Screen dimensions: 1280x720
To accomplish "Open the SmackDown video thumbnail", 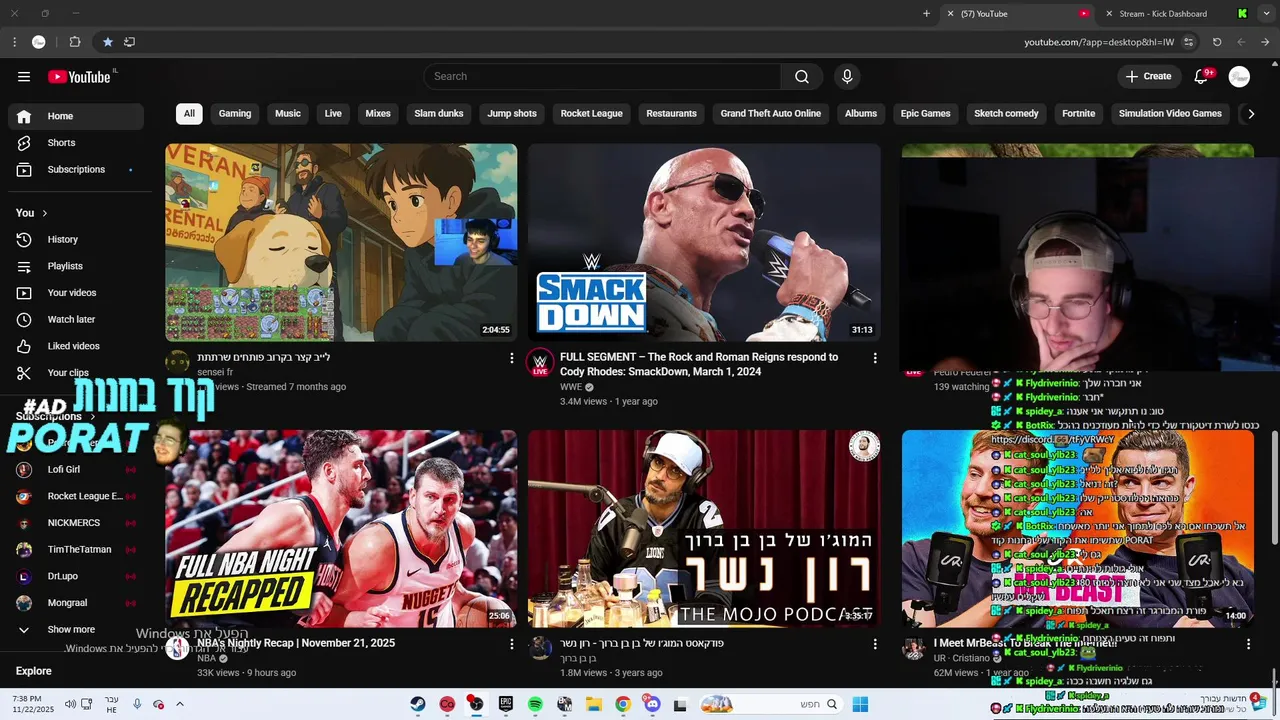I will [x=704, y=243].
